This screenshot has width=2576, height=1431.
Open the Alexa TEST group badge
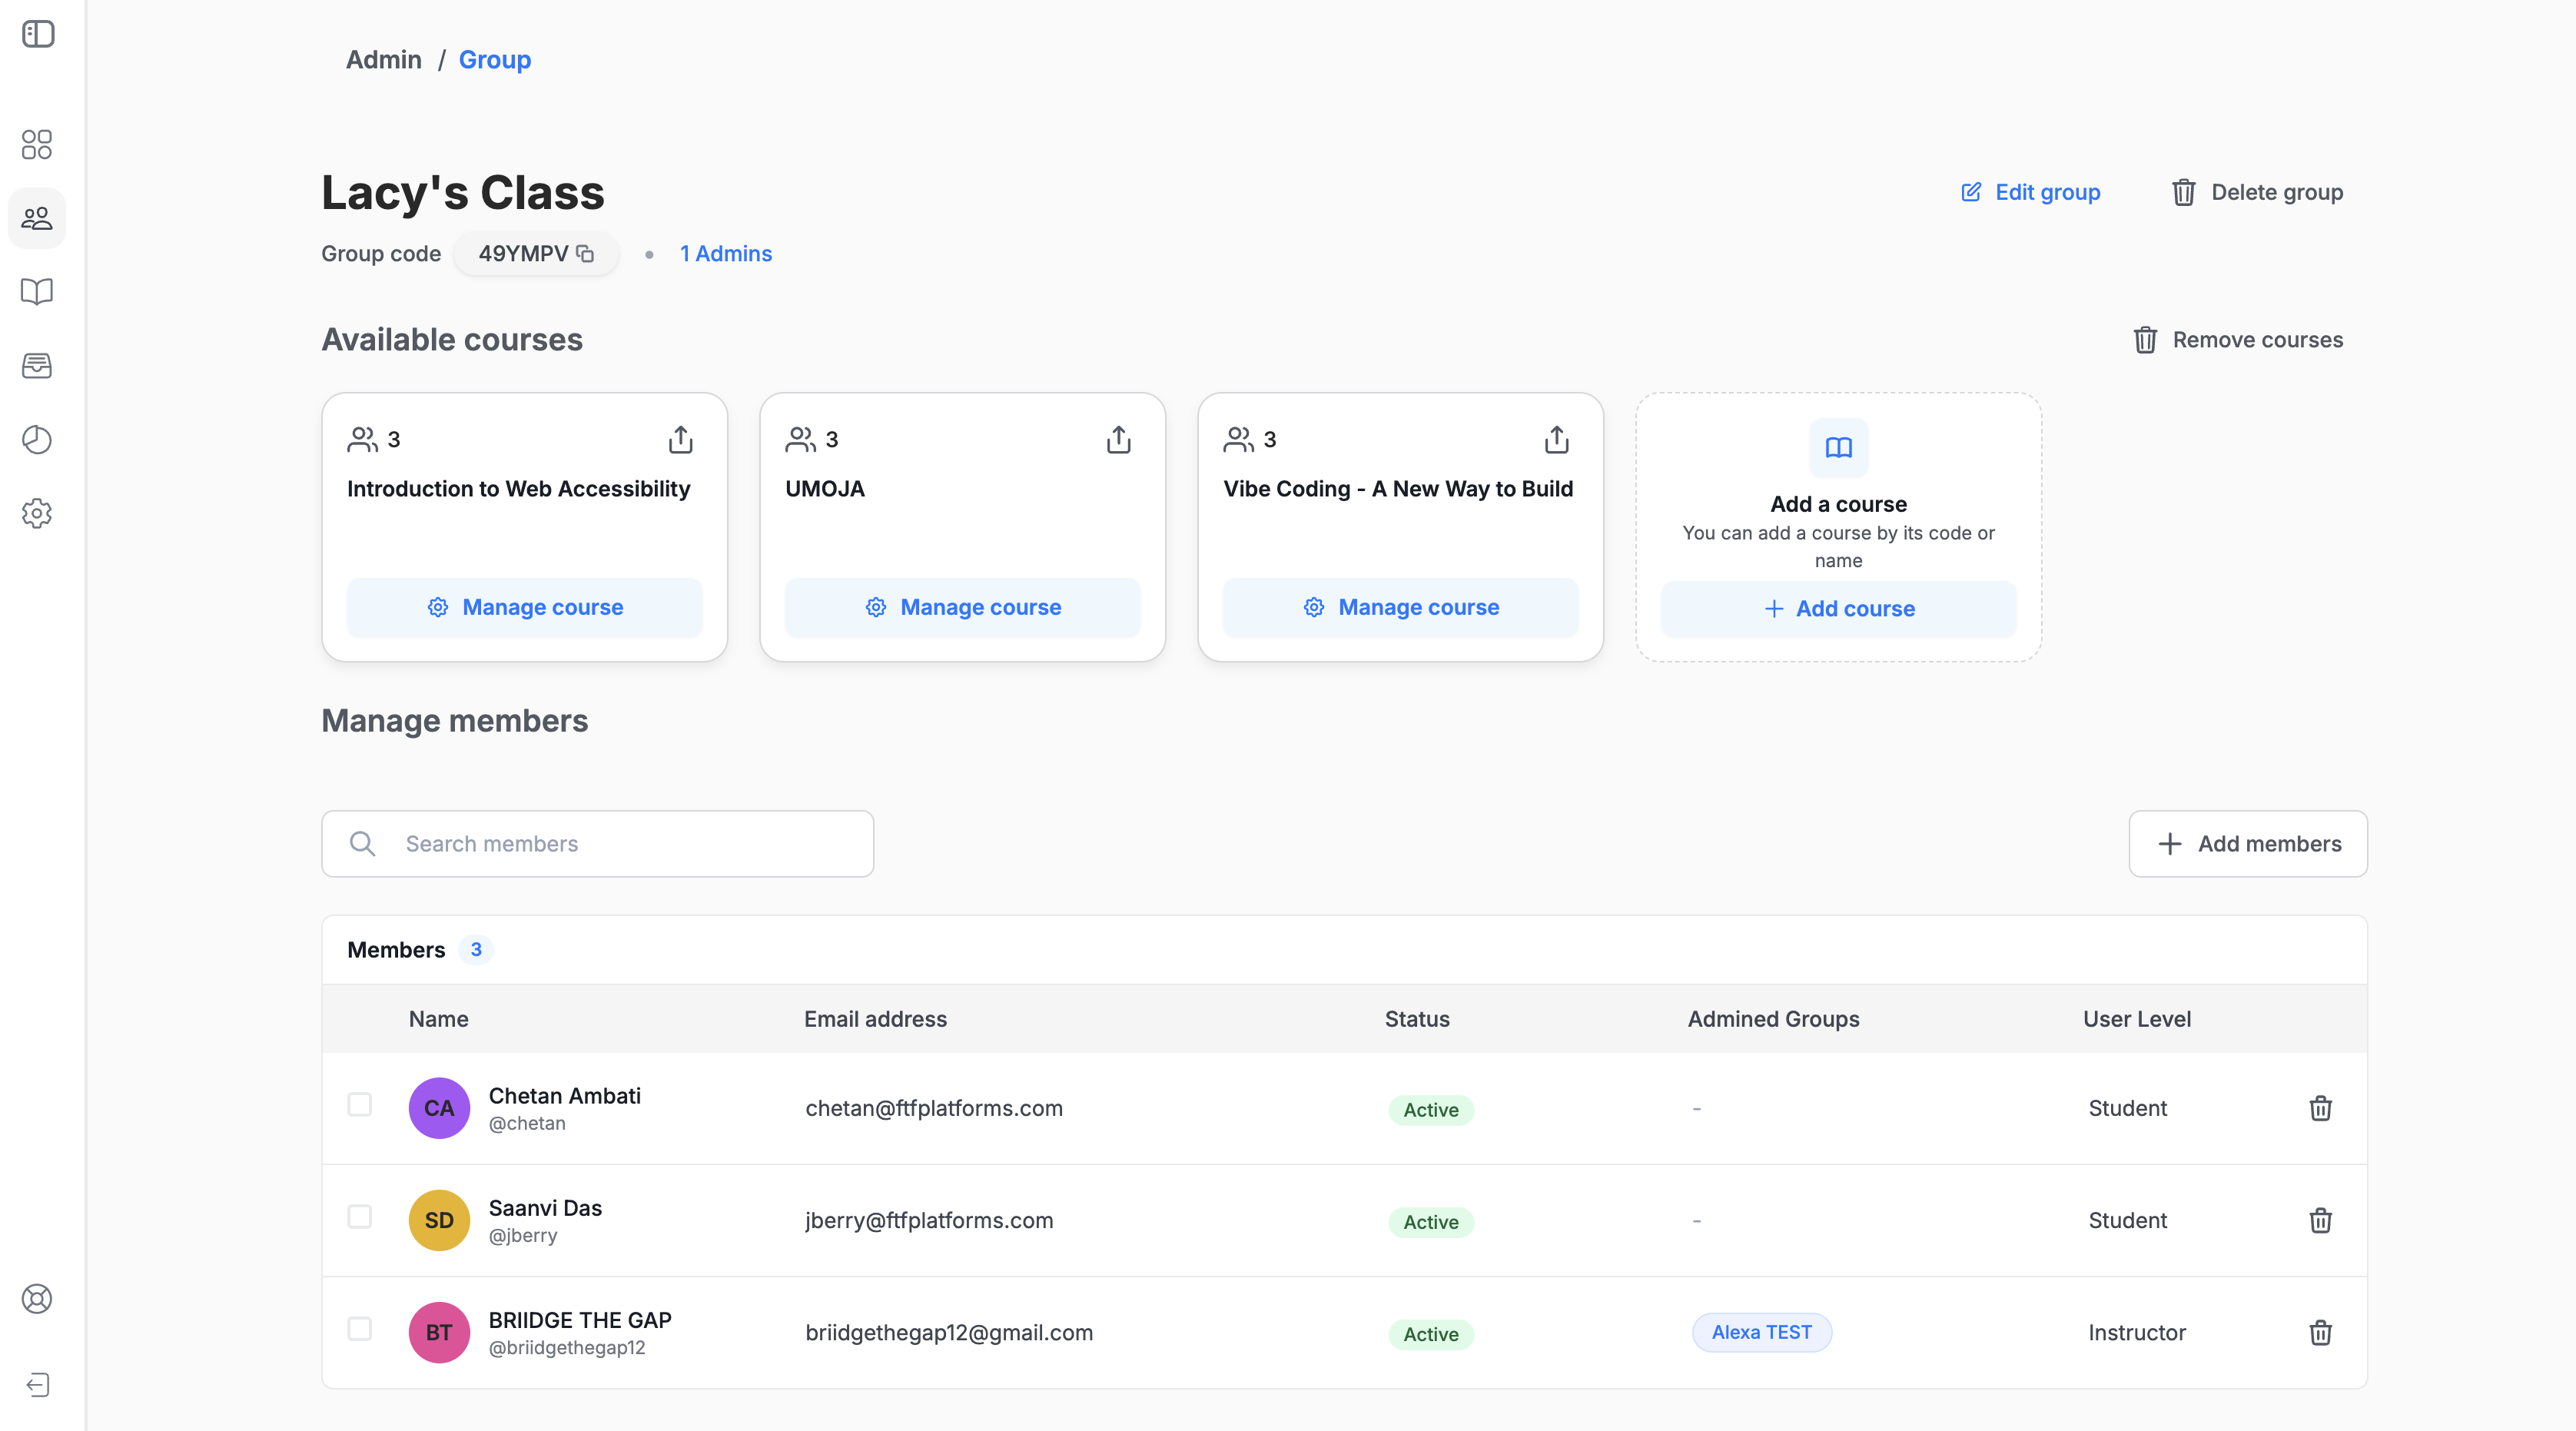point(1761,1332)
